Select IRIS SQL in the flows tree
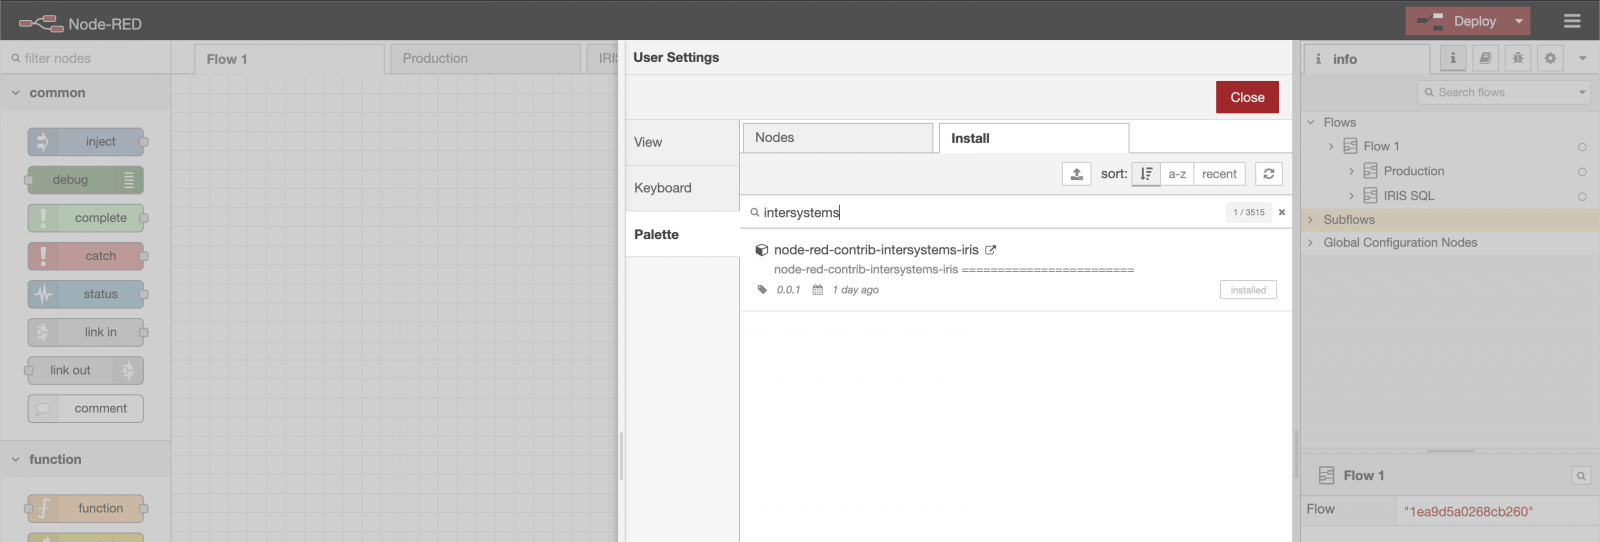The width and height of the screenshot is (1600, 542). click(x=1409, y=195)
